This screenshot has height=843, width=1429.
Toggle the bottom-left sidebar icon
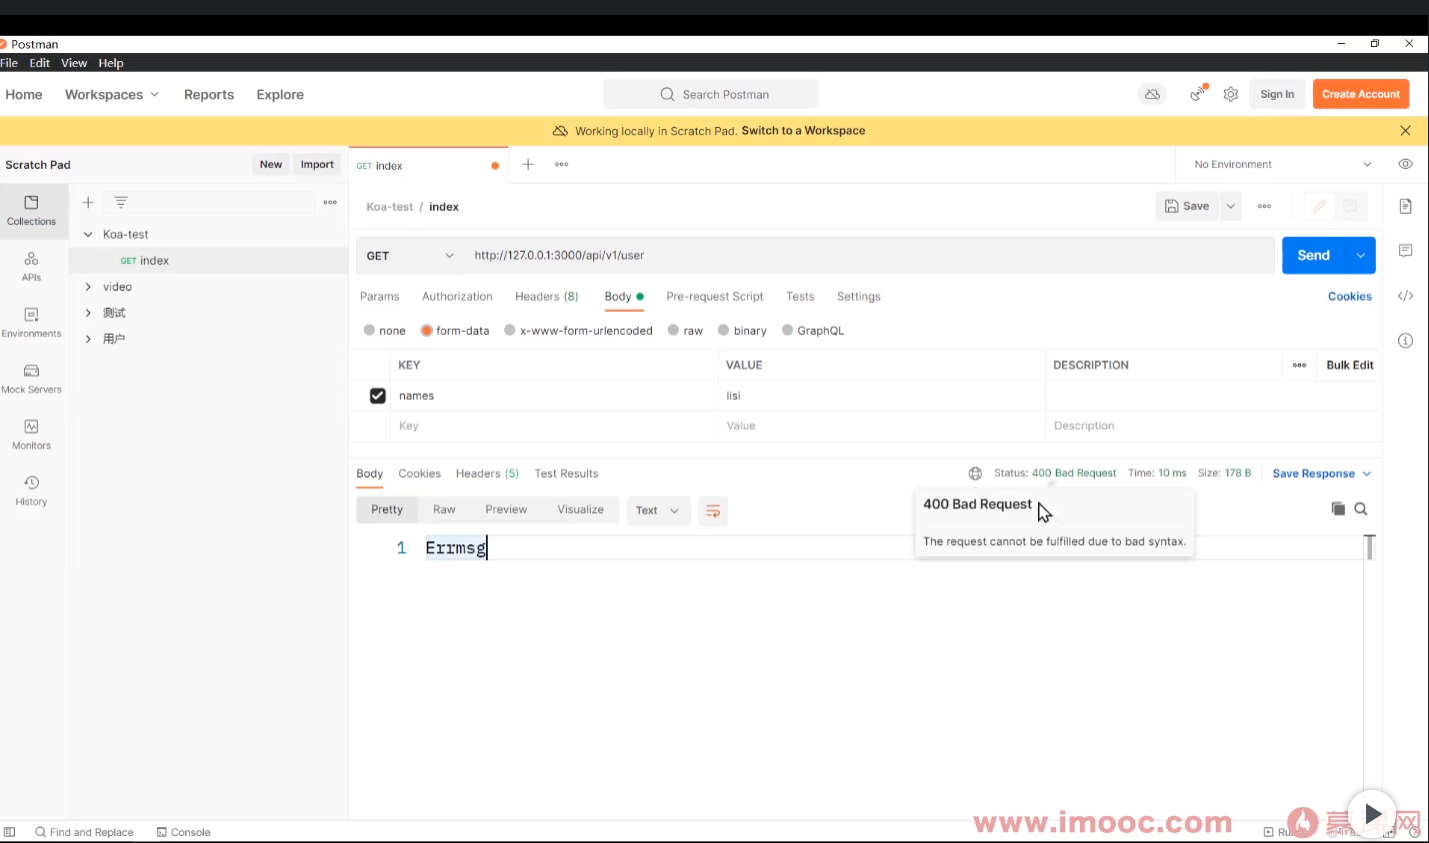[9, 832]
